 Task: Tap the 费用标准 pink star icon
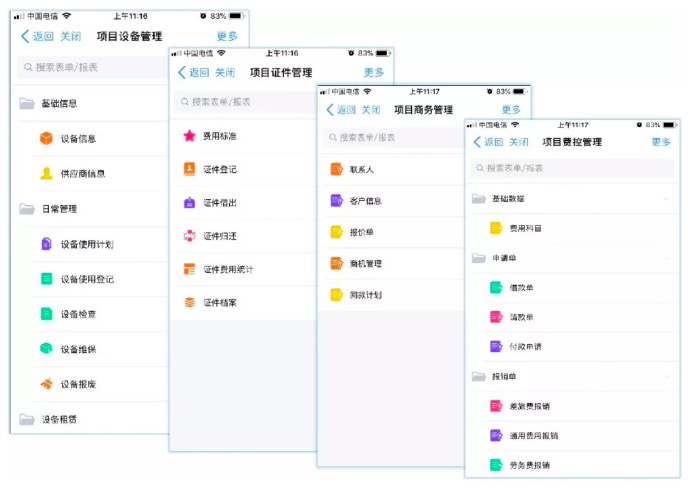[x=189, y=135]
